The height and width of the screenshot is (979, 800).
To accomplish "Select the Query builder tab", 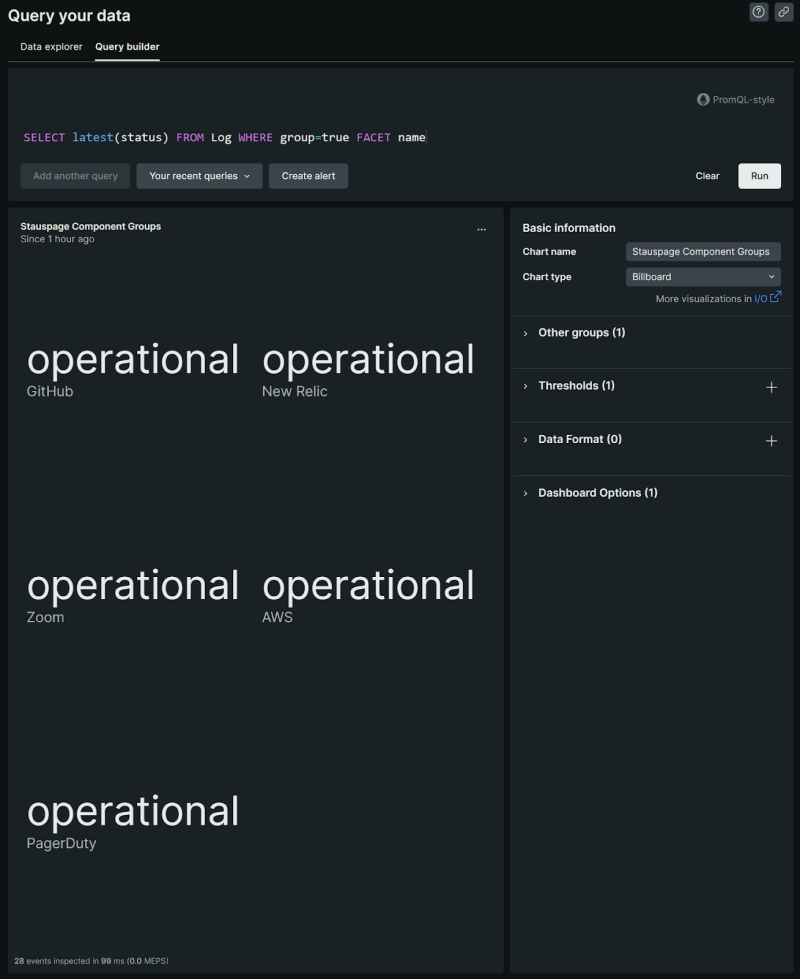I will (127, 46).
